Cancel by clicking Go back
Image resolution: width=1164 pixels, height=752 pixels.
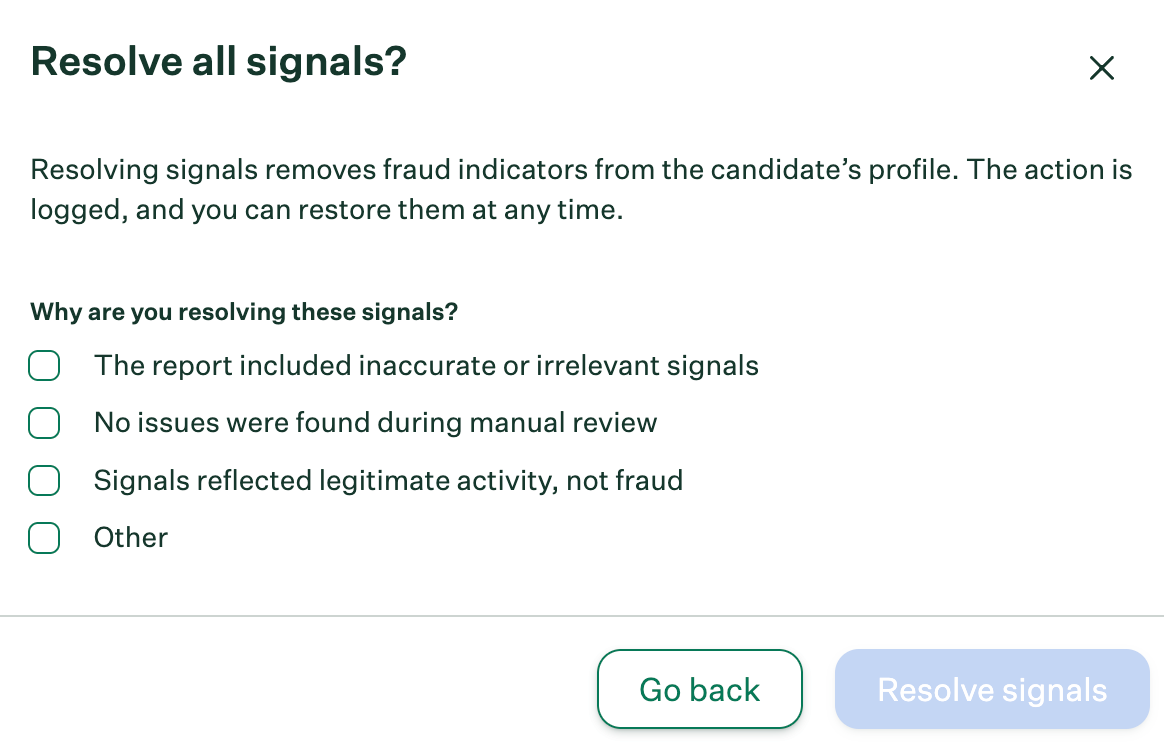(x=699, y=689)
